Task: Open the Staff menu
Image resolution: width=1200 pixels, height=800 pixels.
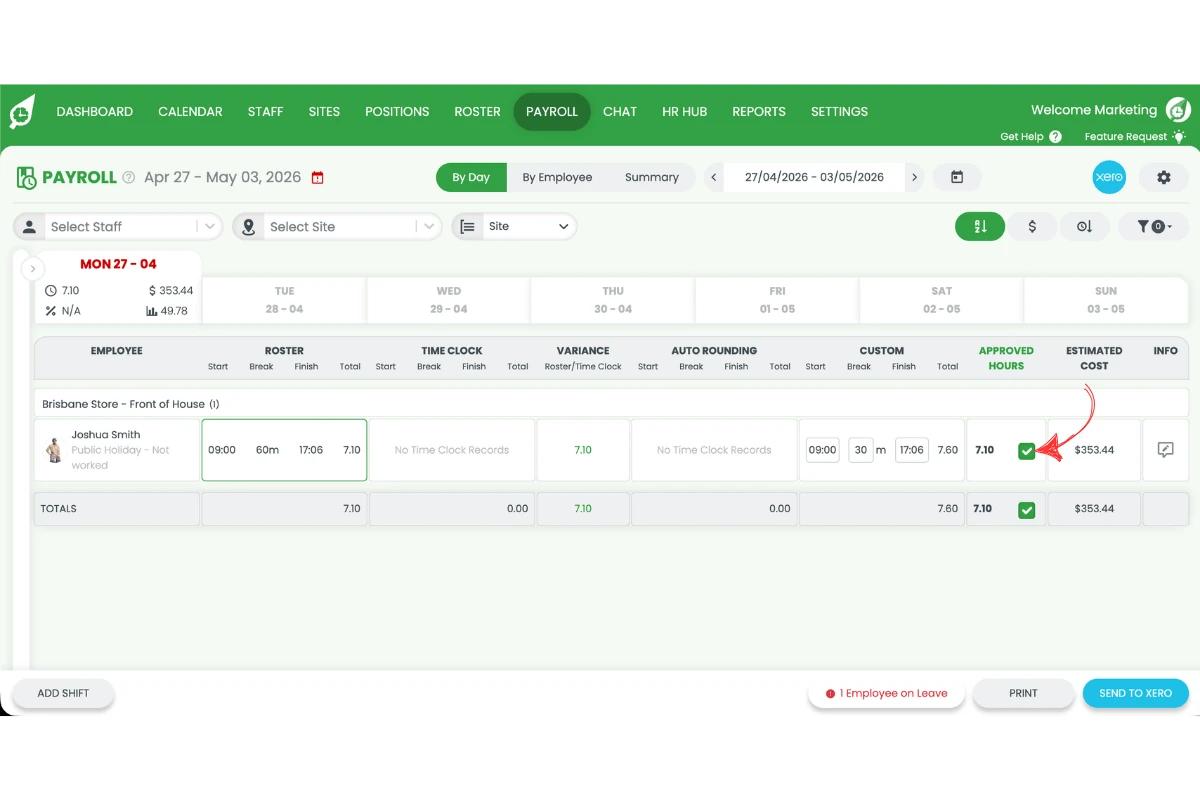Action: (266, 111)
